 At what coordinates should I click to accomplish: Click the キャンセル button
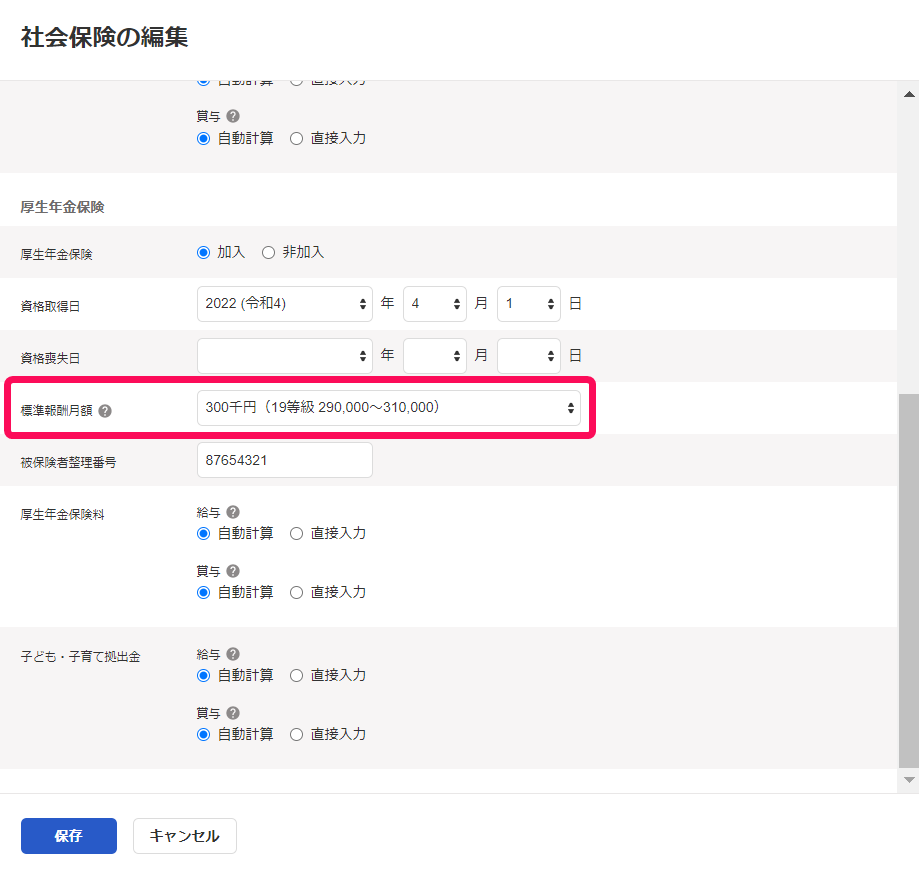(x=185, y=836)
